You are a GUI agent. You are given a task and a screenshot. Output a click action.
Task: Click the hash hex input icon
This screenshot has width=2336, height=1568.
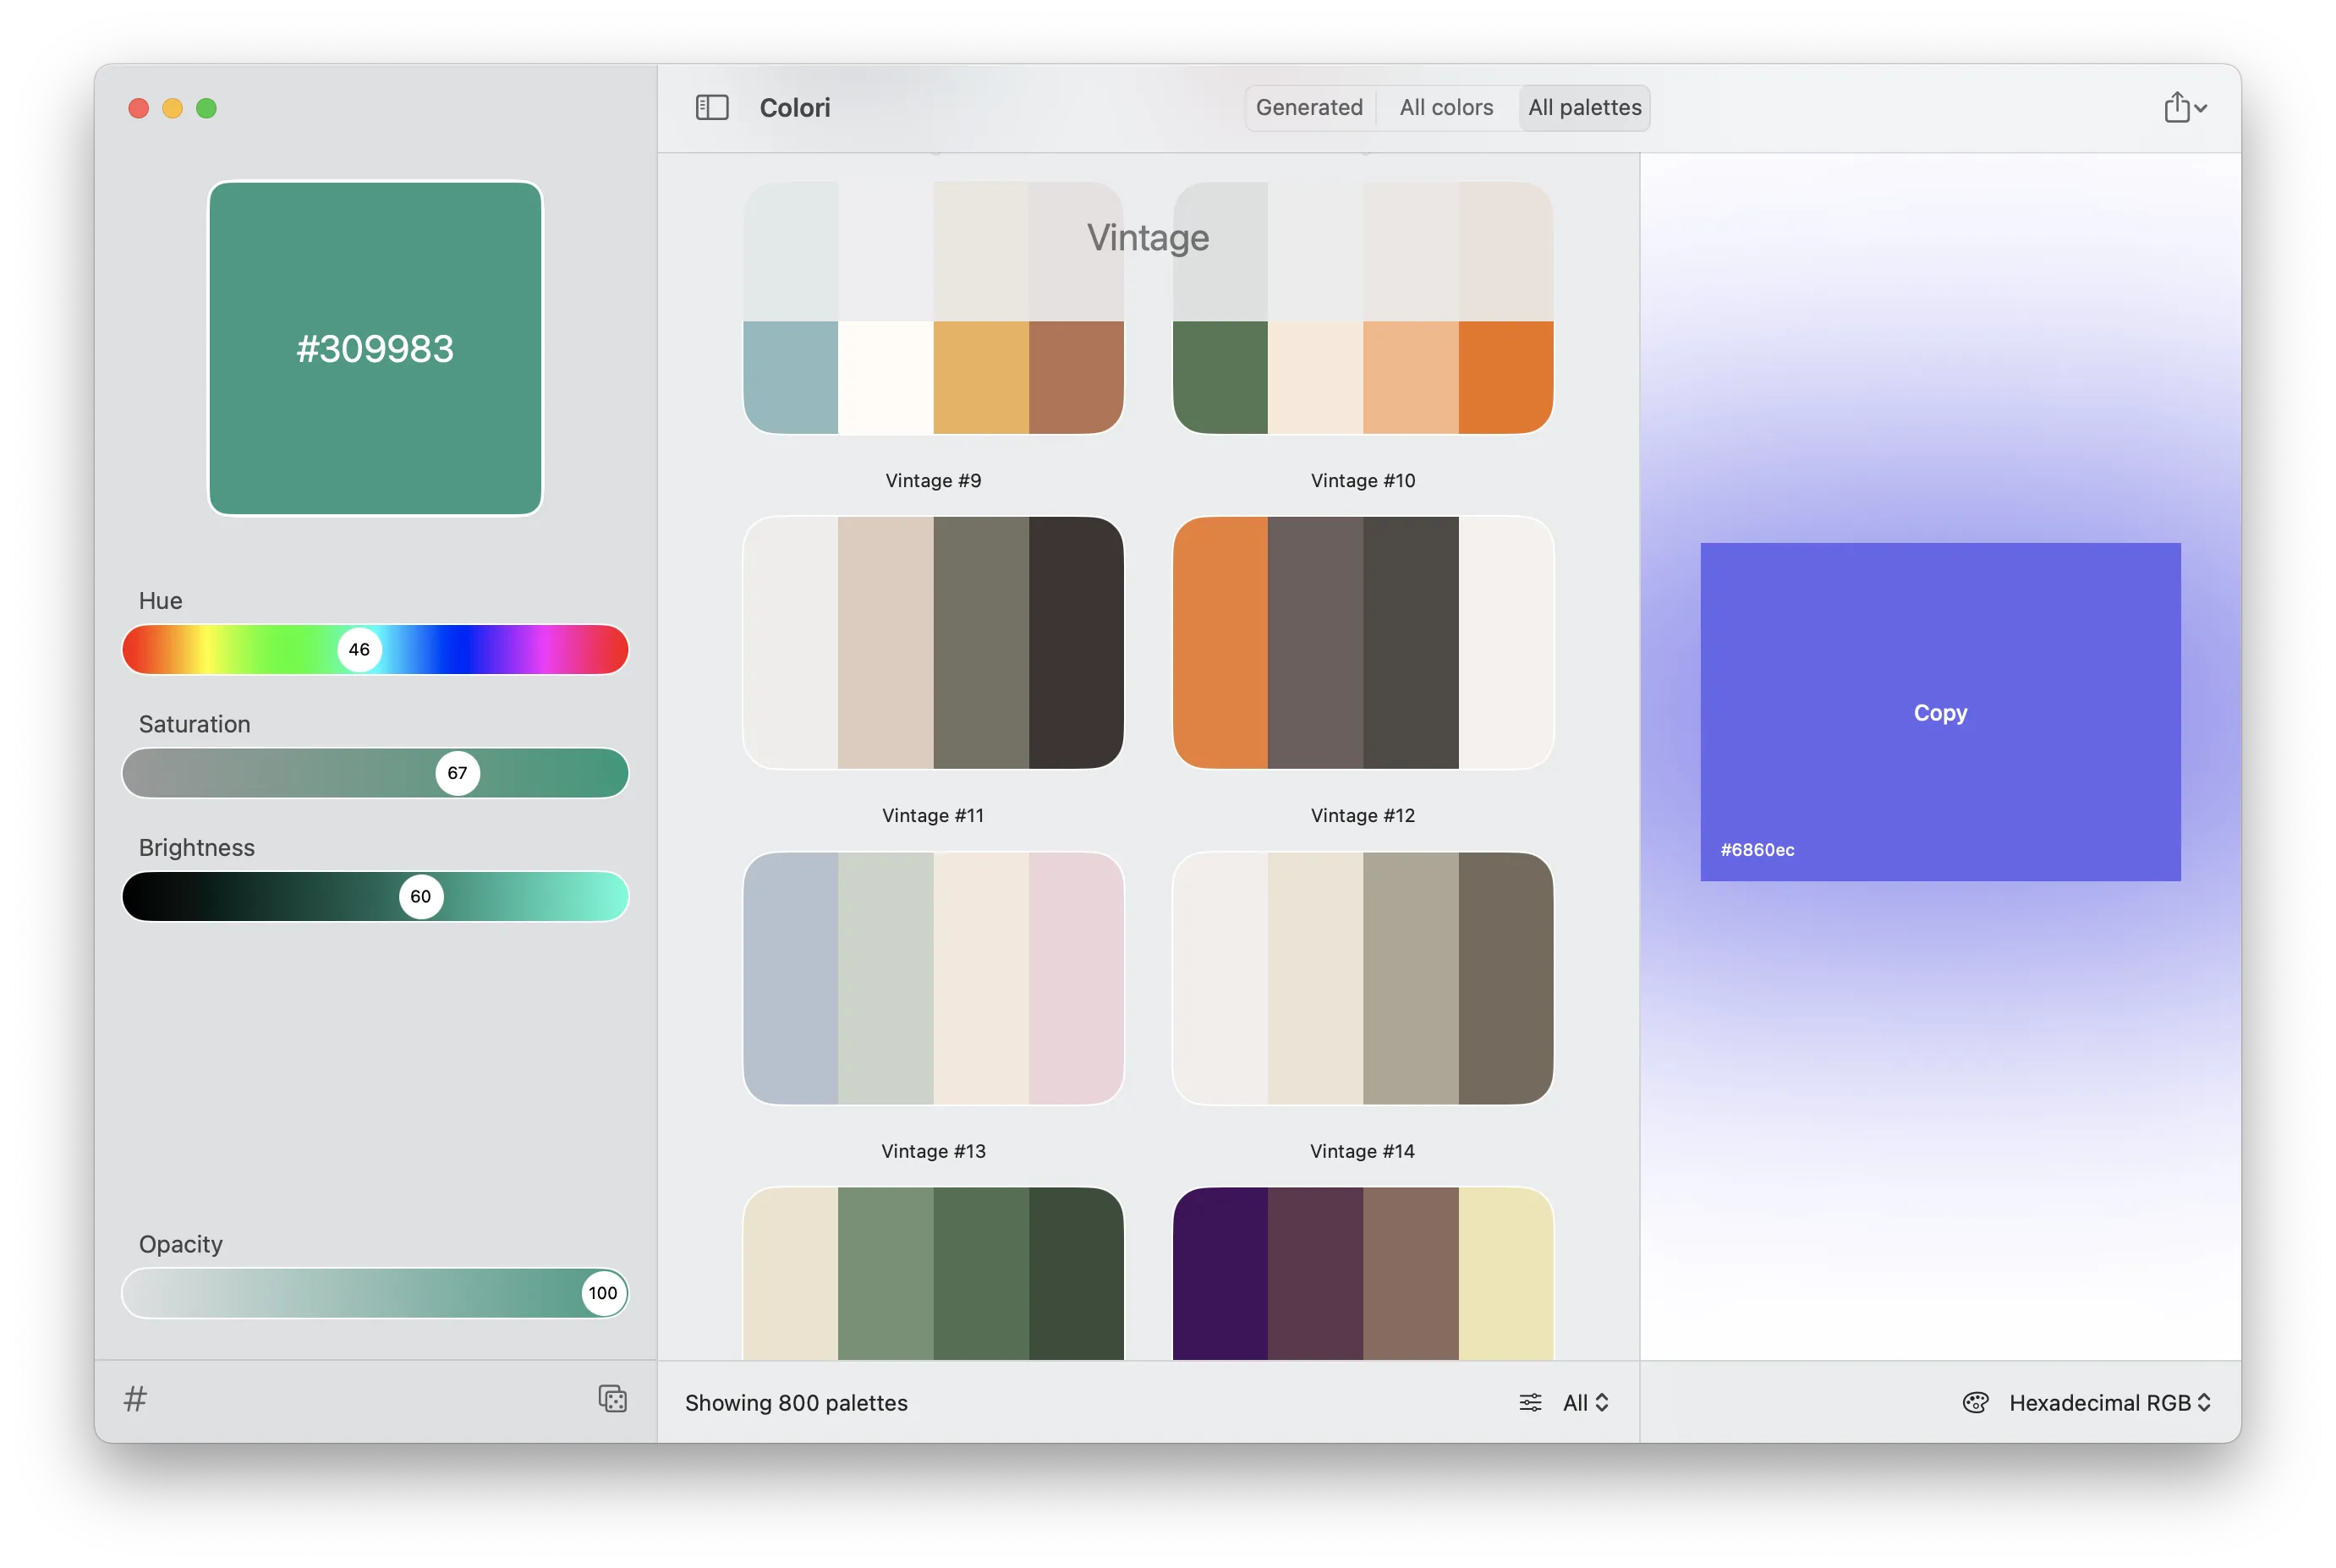(135, 1398)
